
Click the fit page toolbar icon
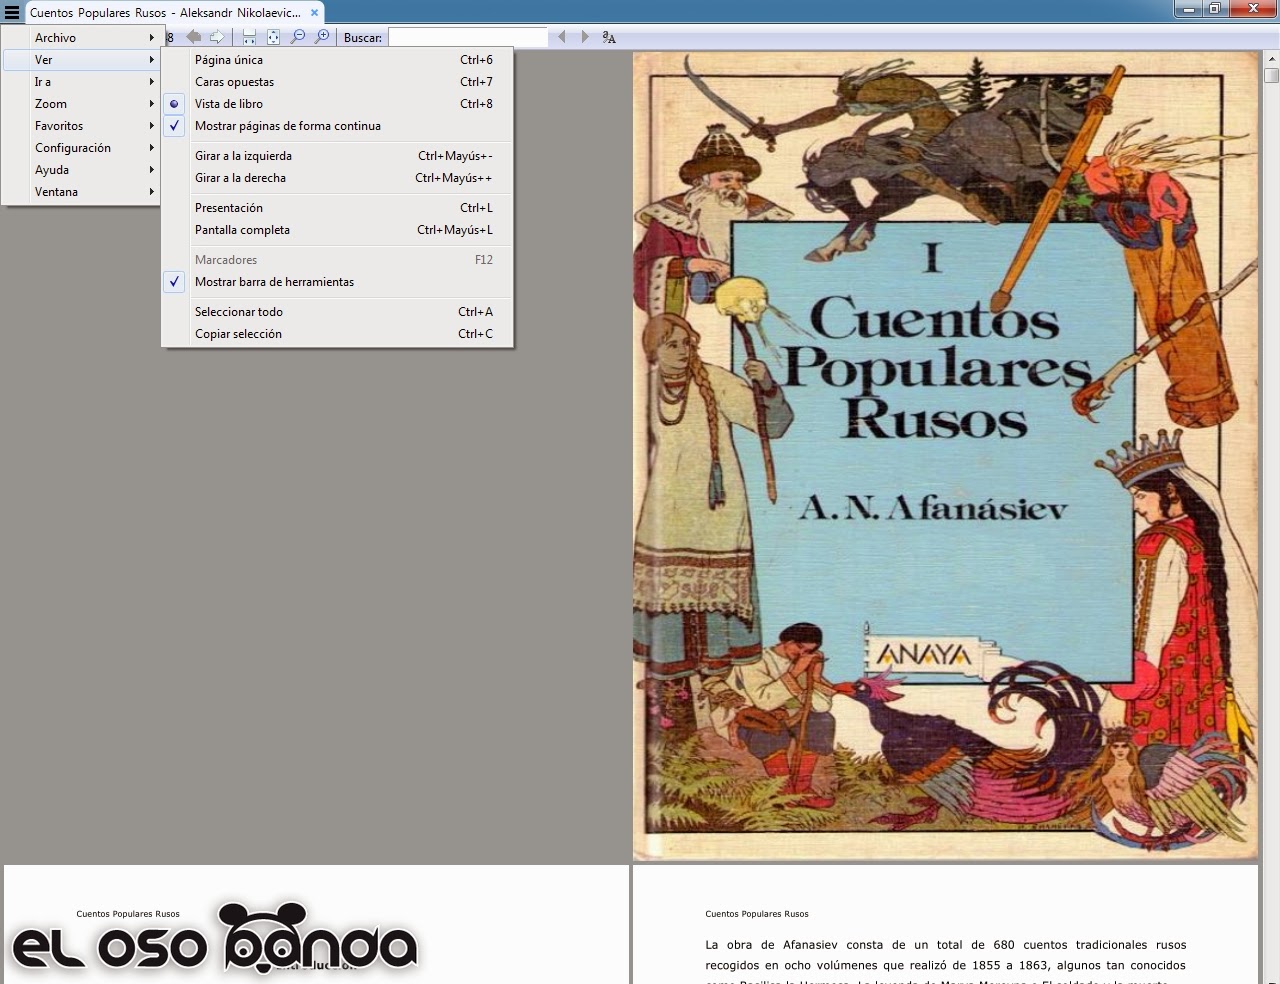[273, 37]
